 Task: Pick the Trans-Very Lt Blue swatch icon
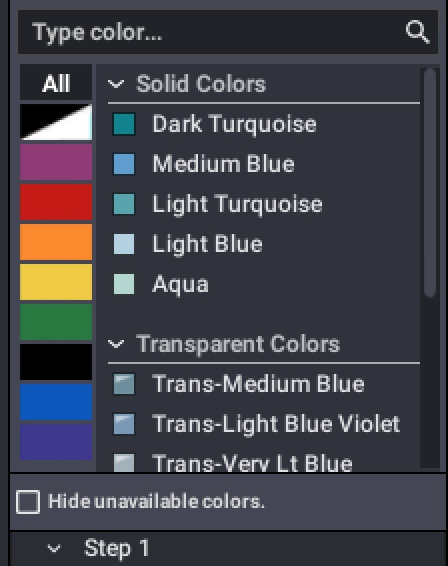coord(124,463)
